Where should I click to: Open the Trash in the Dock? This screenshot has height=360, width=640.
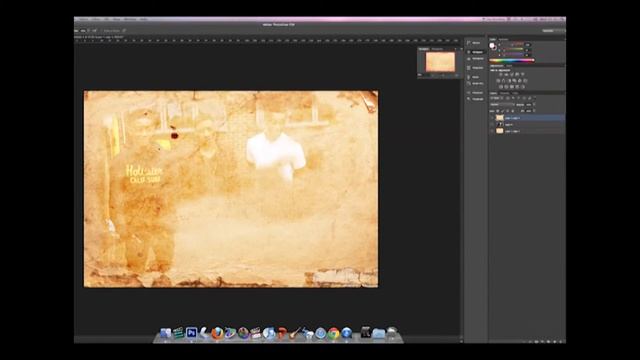392,333
